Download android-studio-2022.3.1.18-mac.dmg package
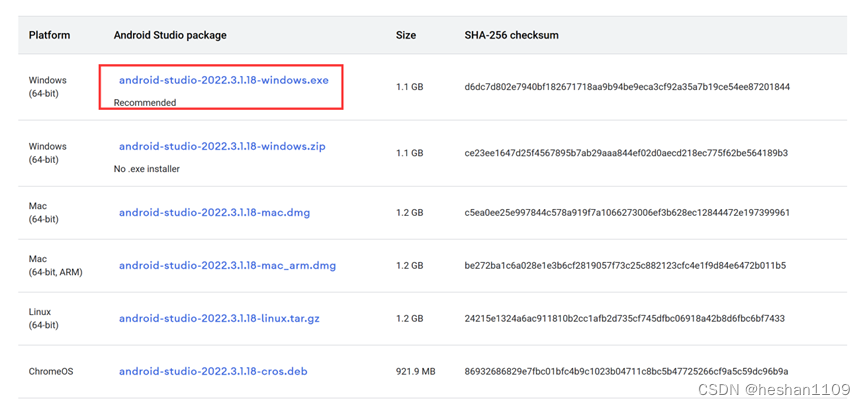Image resolution: width=865 pixels, height=405 pixels. pos(214,212)
